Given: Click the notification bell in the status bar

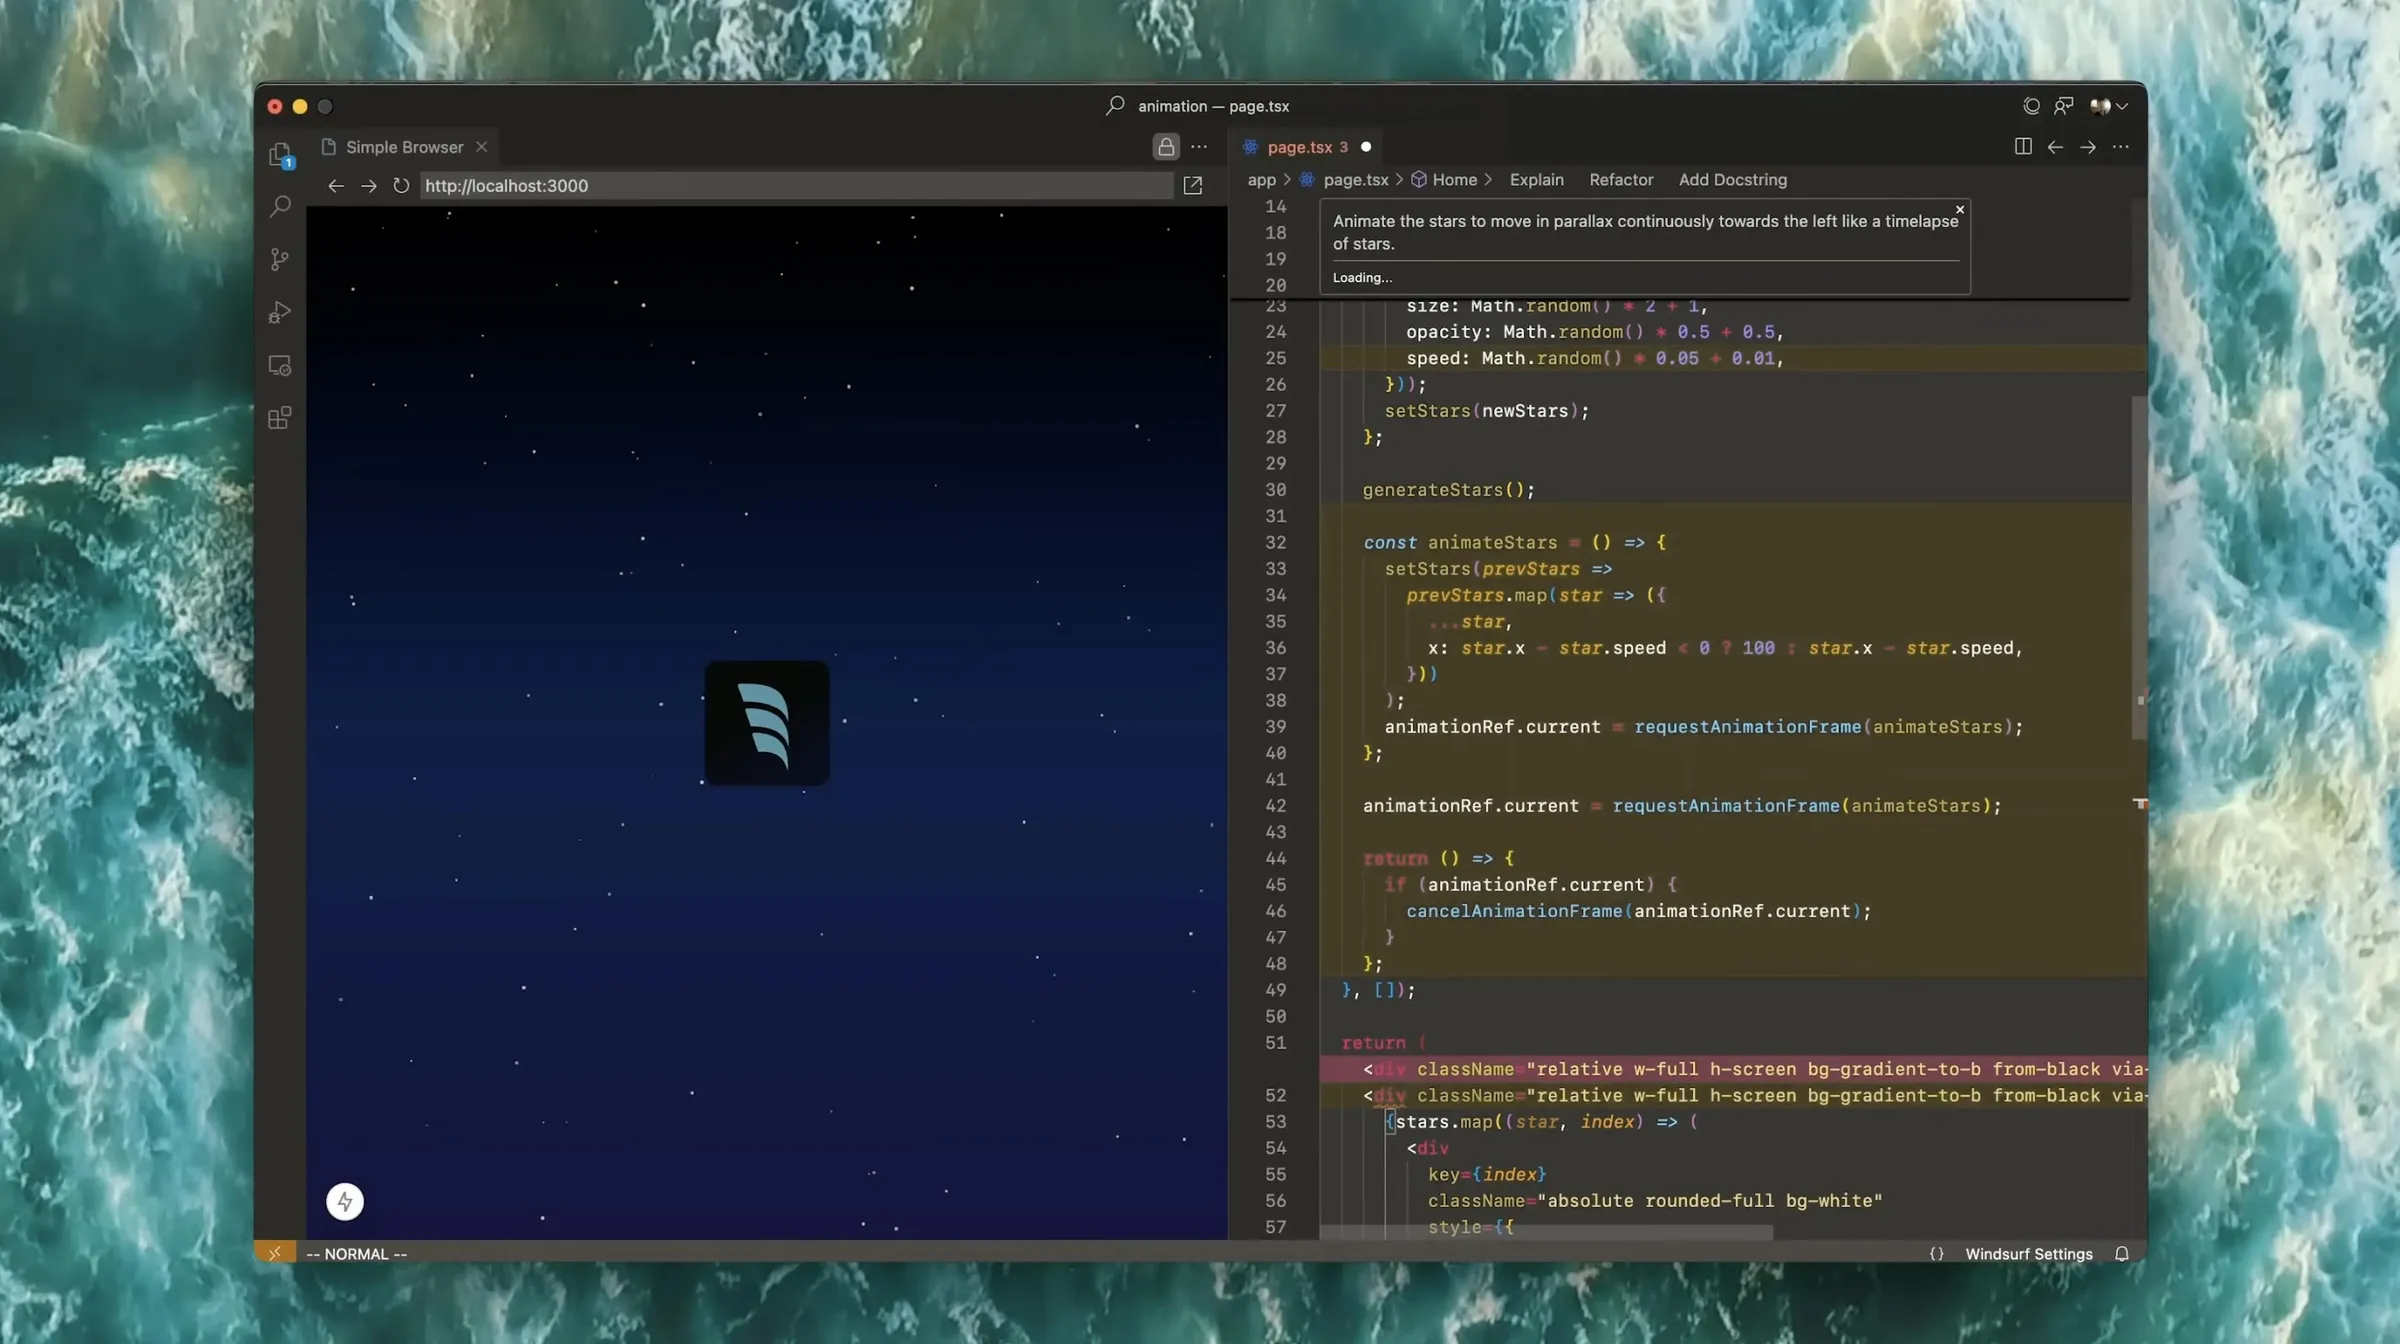Looking at the screenshot, I should coord(2122,1253).
